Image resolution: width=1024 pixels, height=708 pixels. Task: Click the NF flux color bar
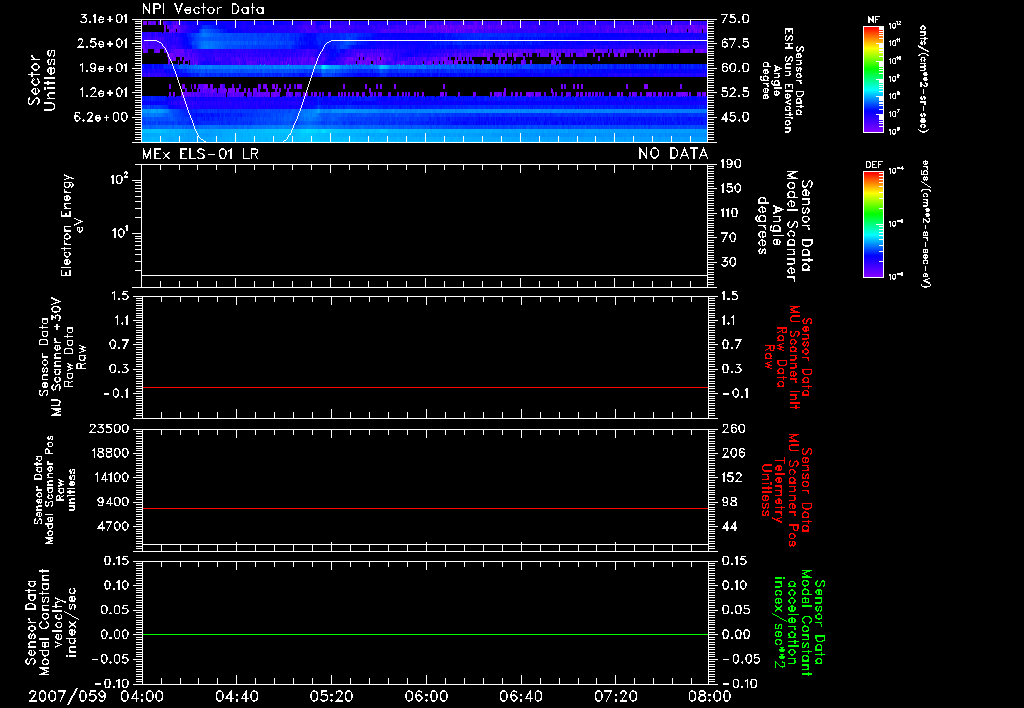tap(873, 79)
